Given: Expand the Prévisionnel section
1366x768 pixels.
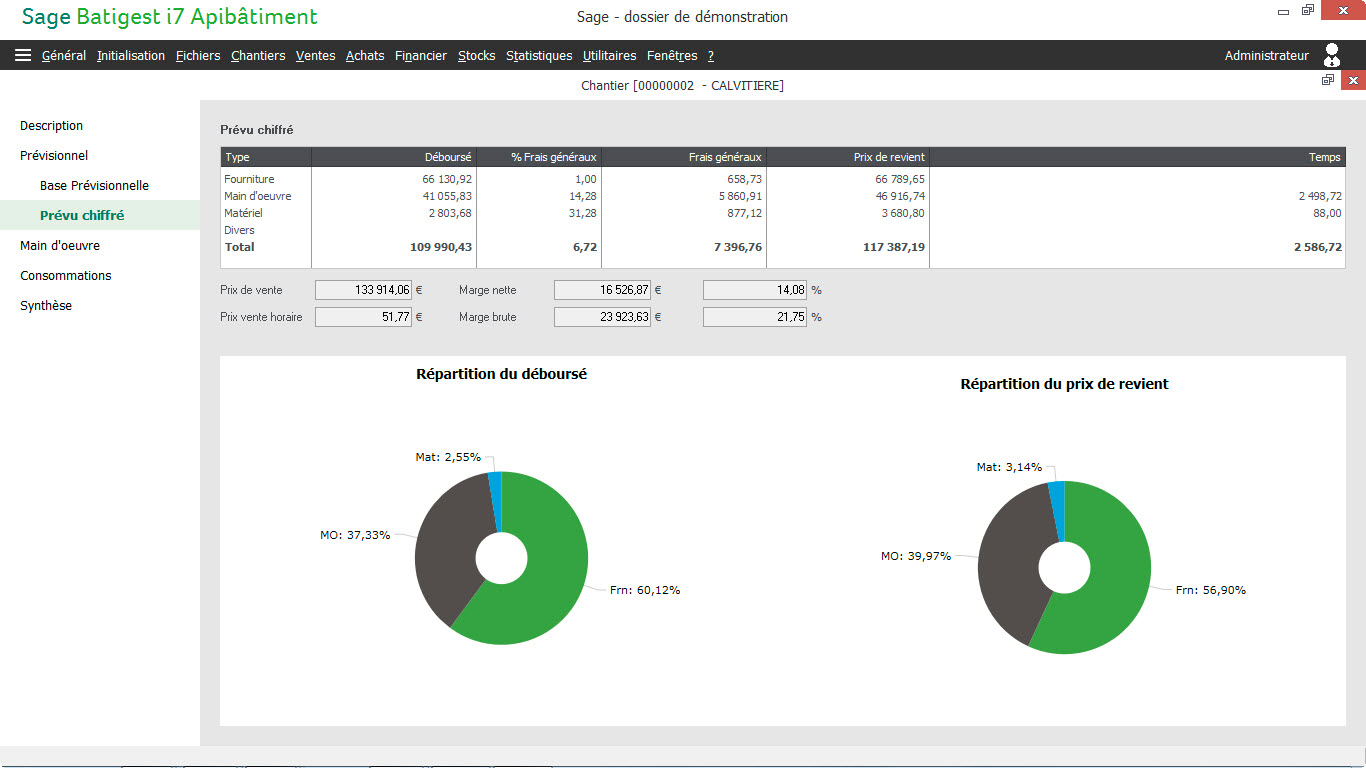Looking at the screenshot, I should pyautogui.click(x=54, y=156).
